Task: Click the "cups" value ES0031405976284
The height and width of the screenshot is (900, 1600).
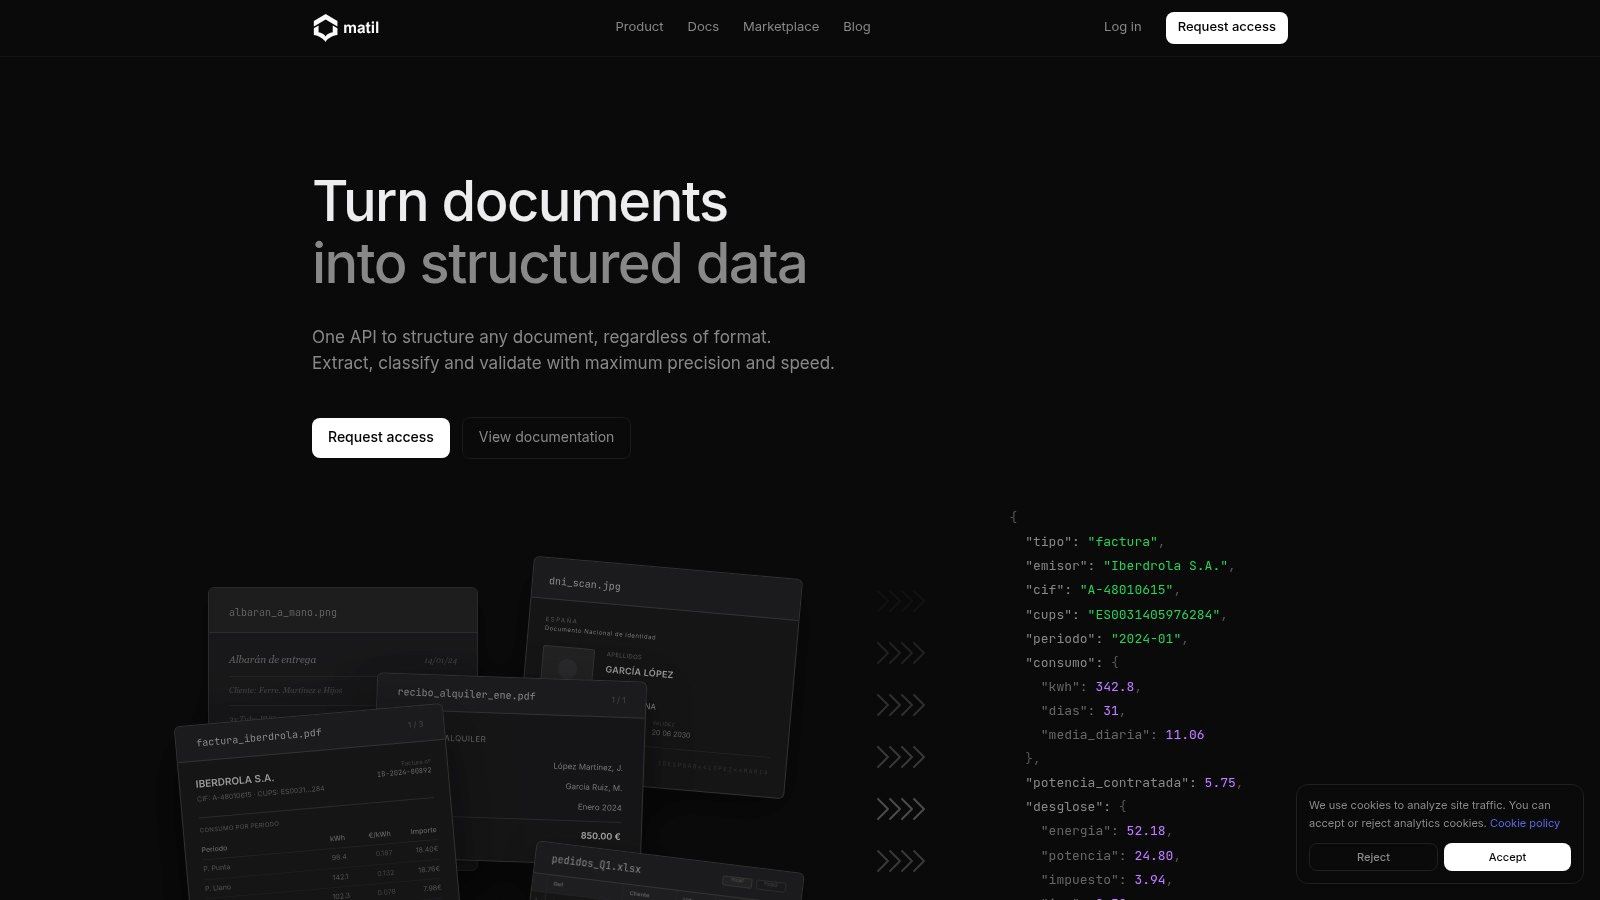Action: [x=1153, y=615]
